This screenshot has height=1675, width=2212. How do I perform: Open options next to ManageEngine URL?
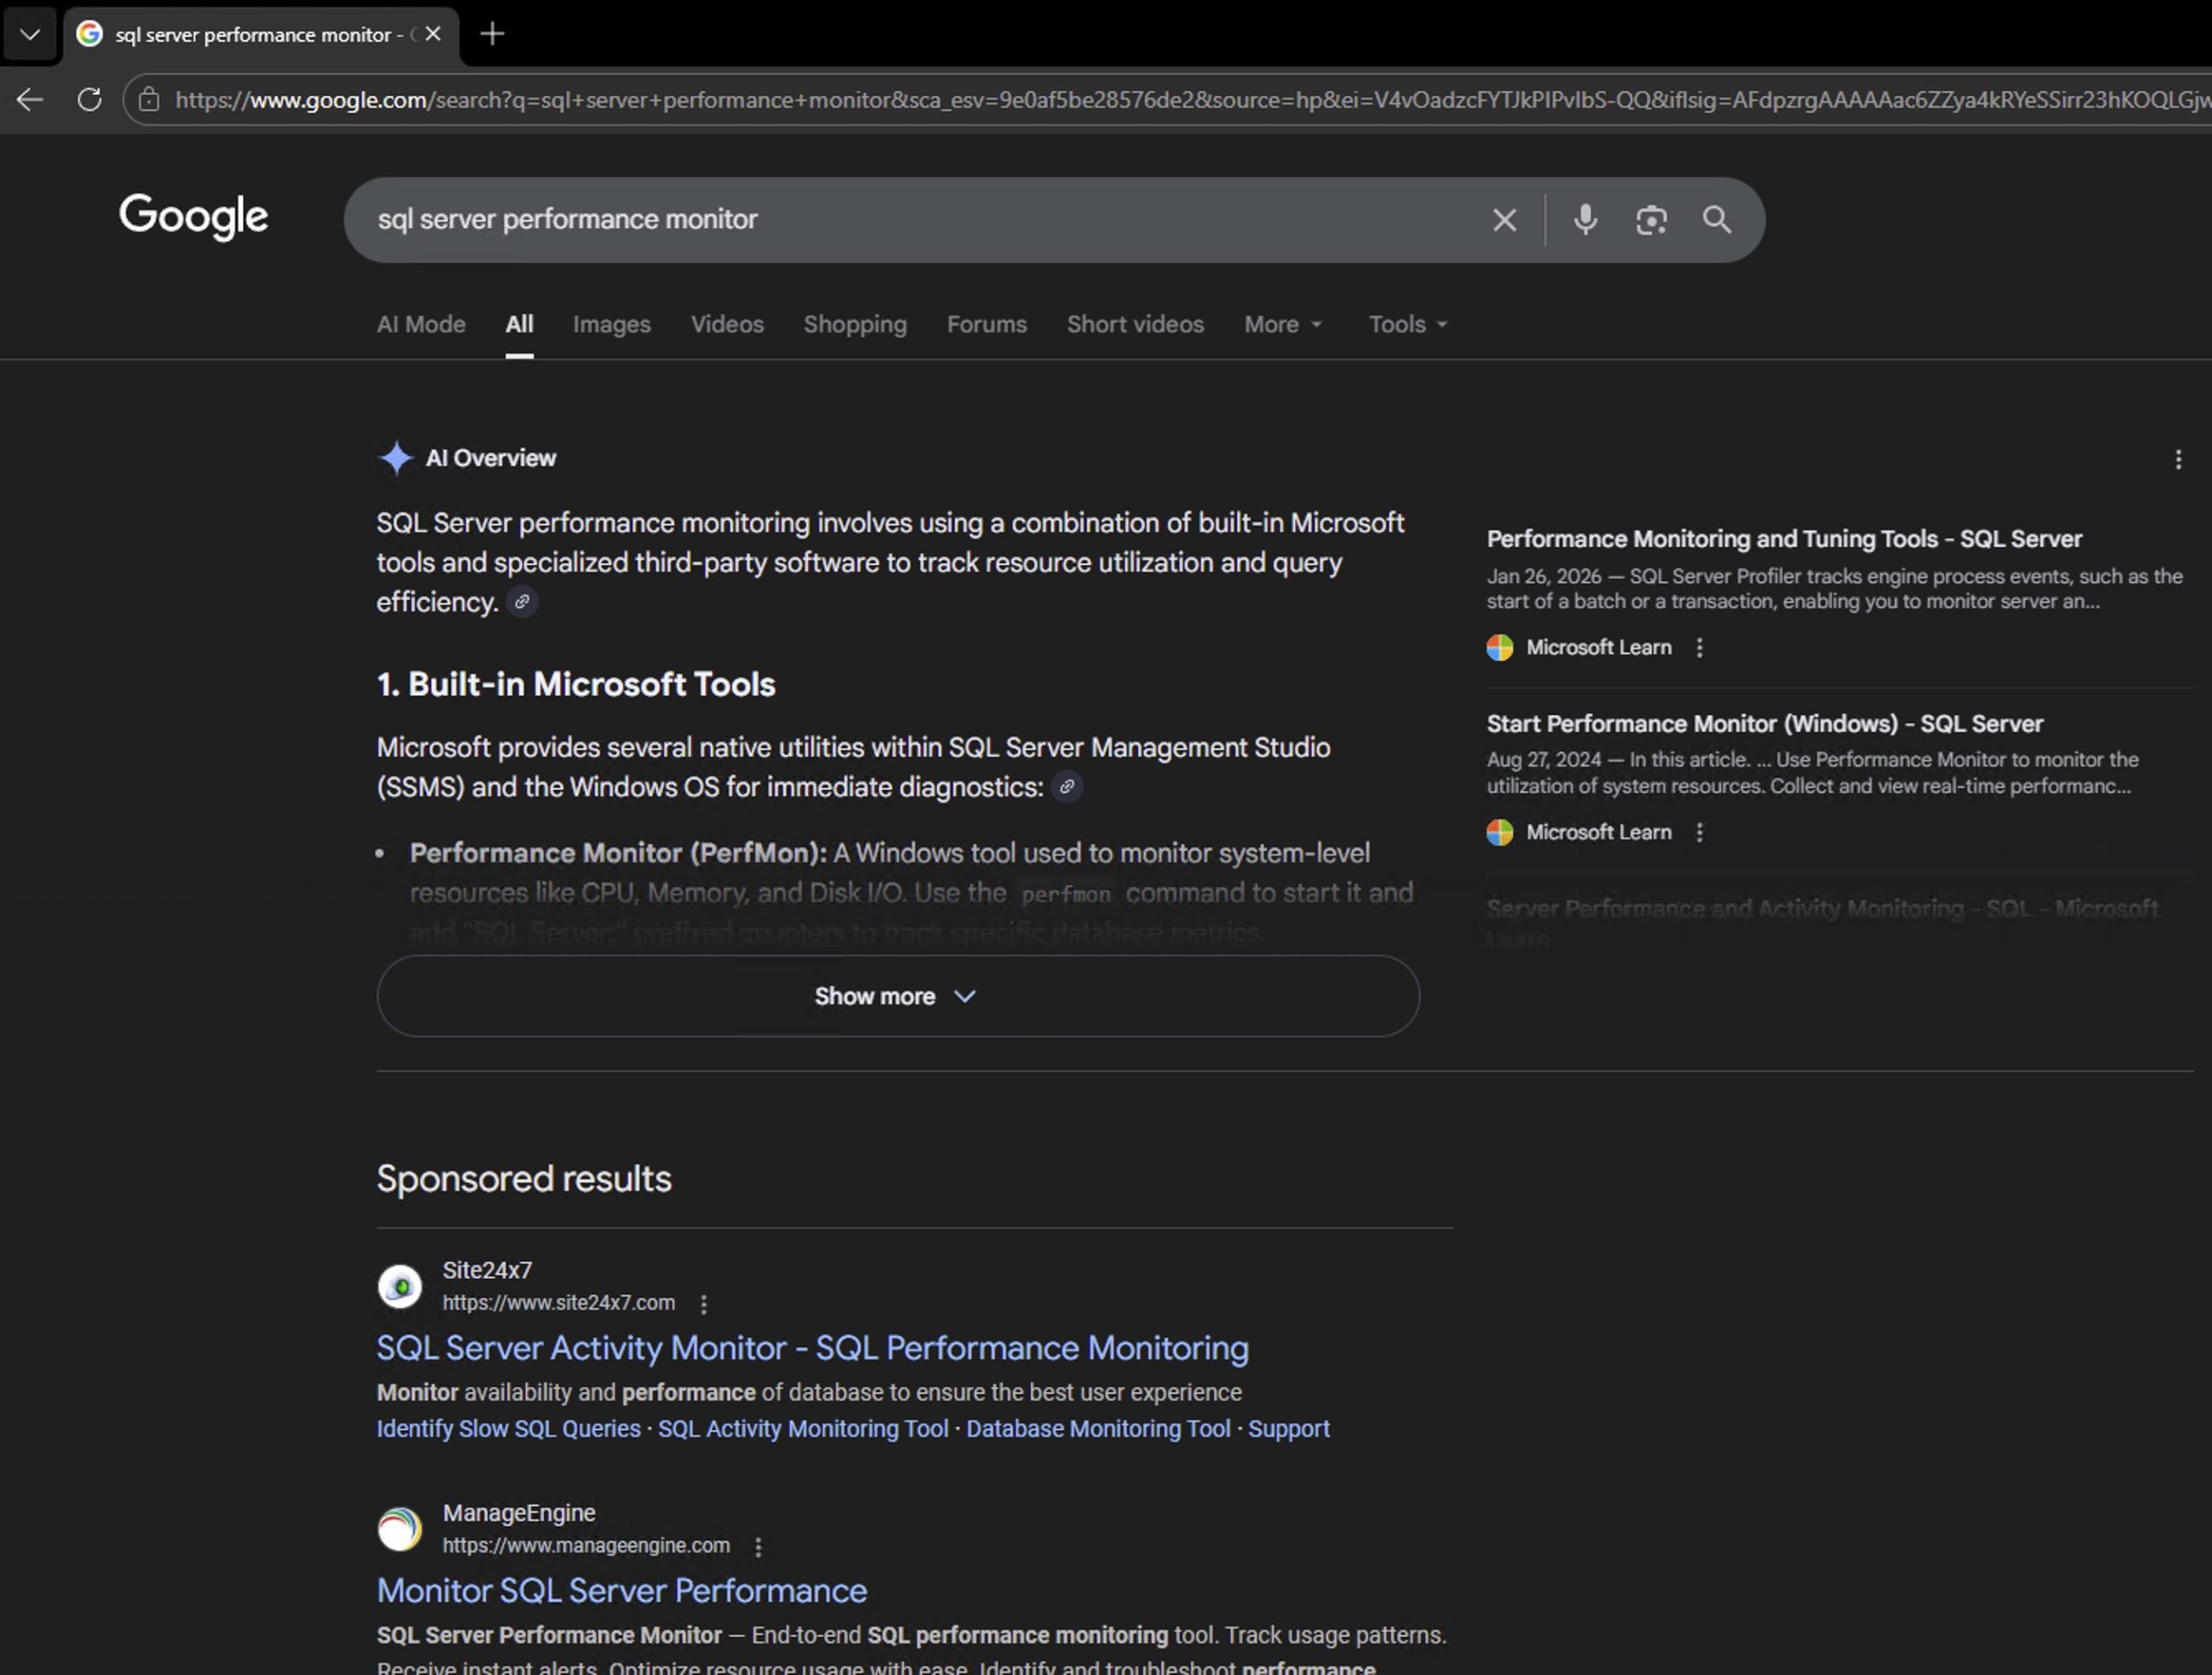tap(759, 1547)
